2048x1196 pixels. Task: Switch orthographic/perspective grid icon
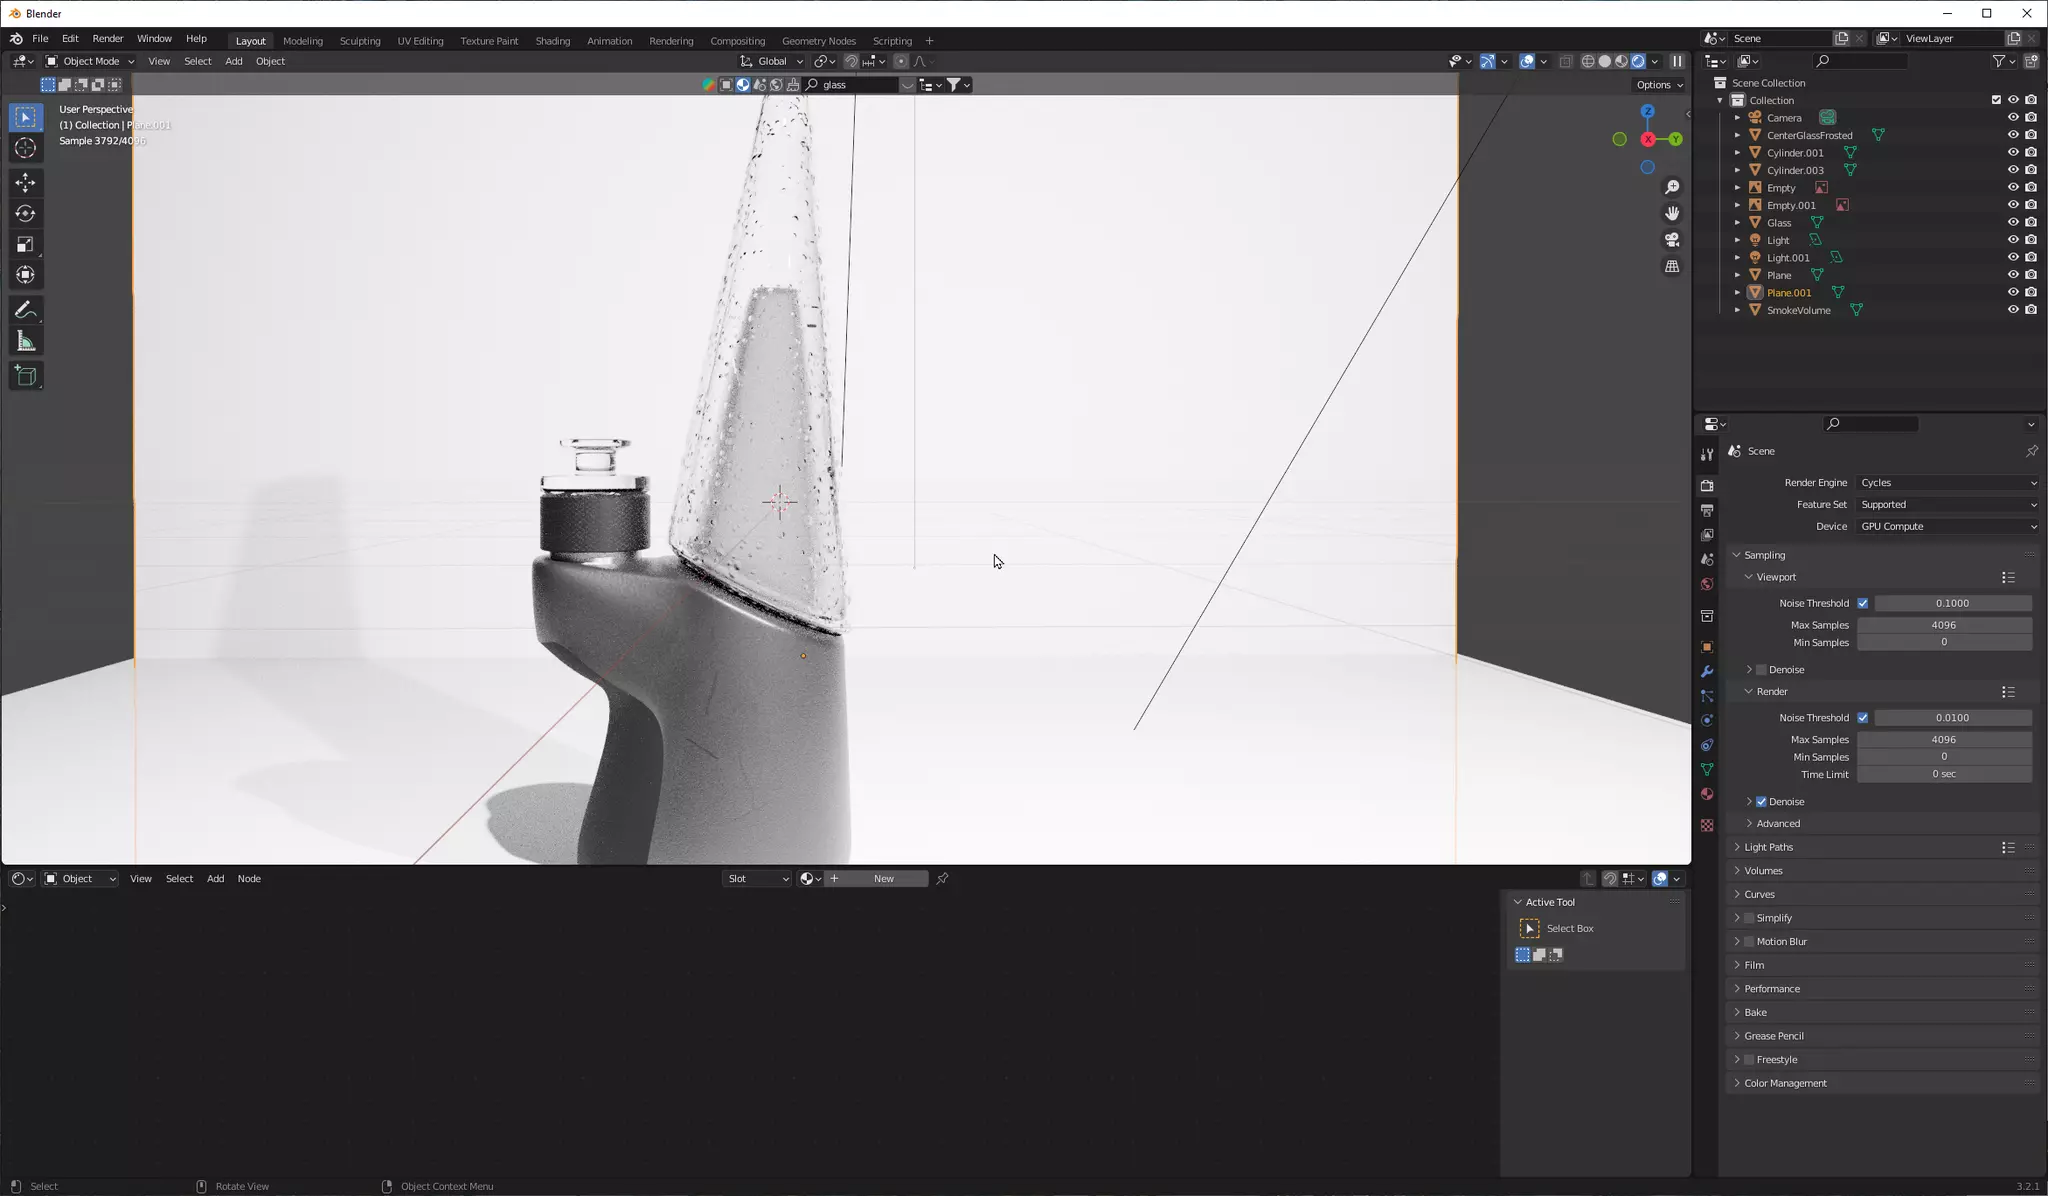(1672, 266)
